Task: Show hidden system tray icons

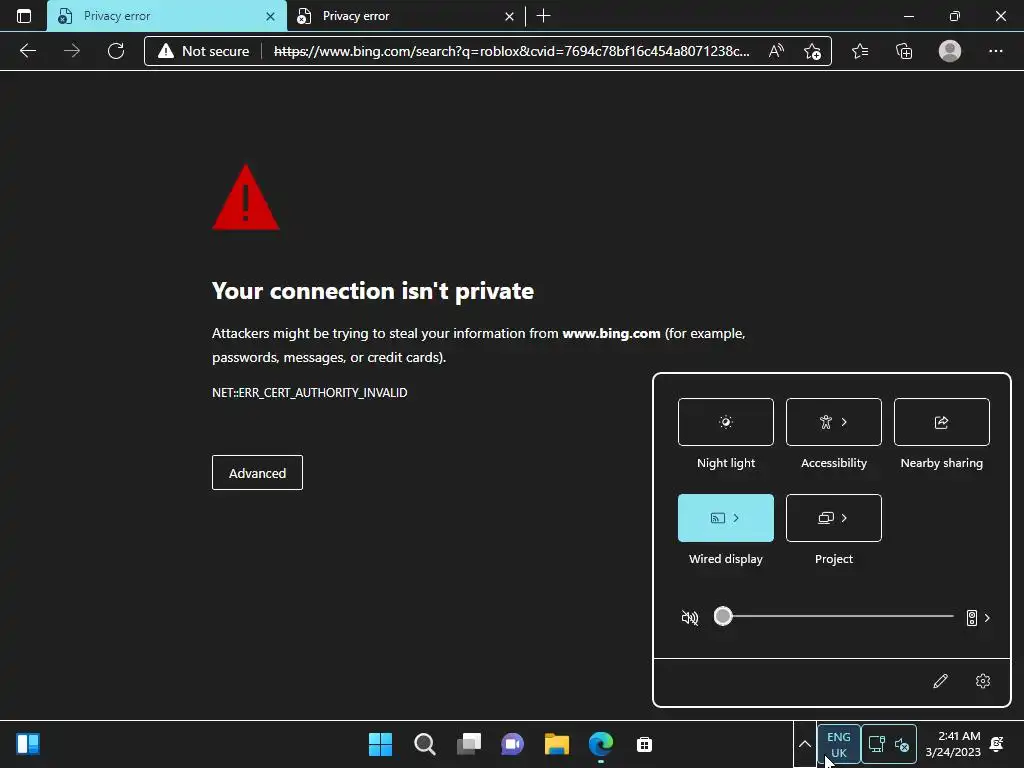Action: [x=805, y=744]
